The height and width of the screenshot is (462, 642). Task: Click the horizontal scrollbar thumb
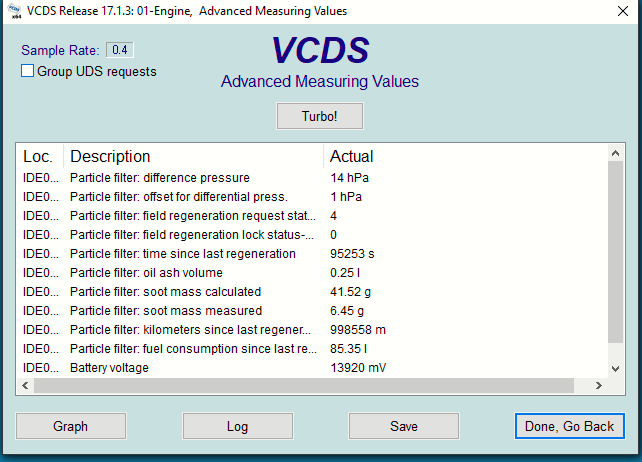304,385
